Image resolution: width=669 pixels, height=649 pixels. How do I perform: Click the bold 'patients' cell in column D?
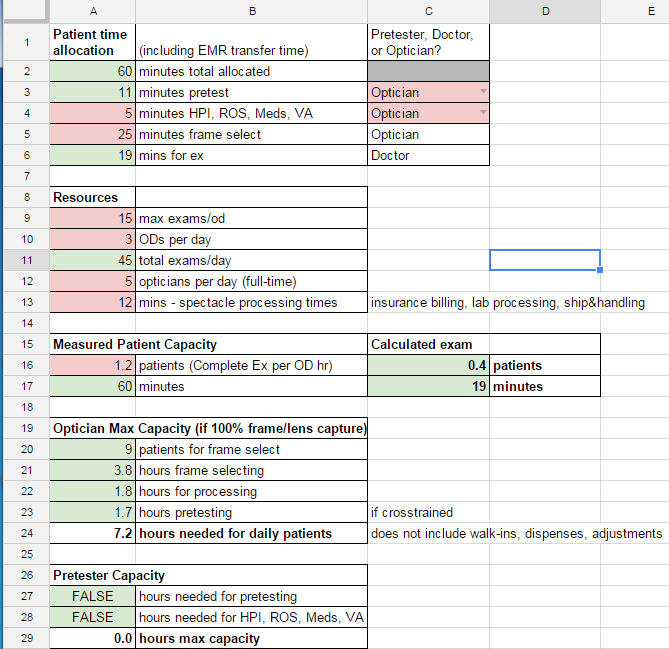pos(545,365)
